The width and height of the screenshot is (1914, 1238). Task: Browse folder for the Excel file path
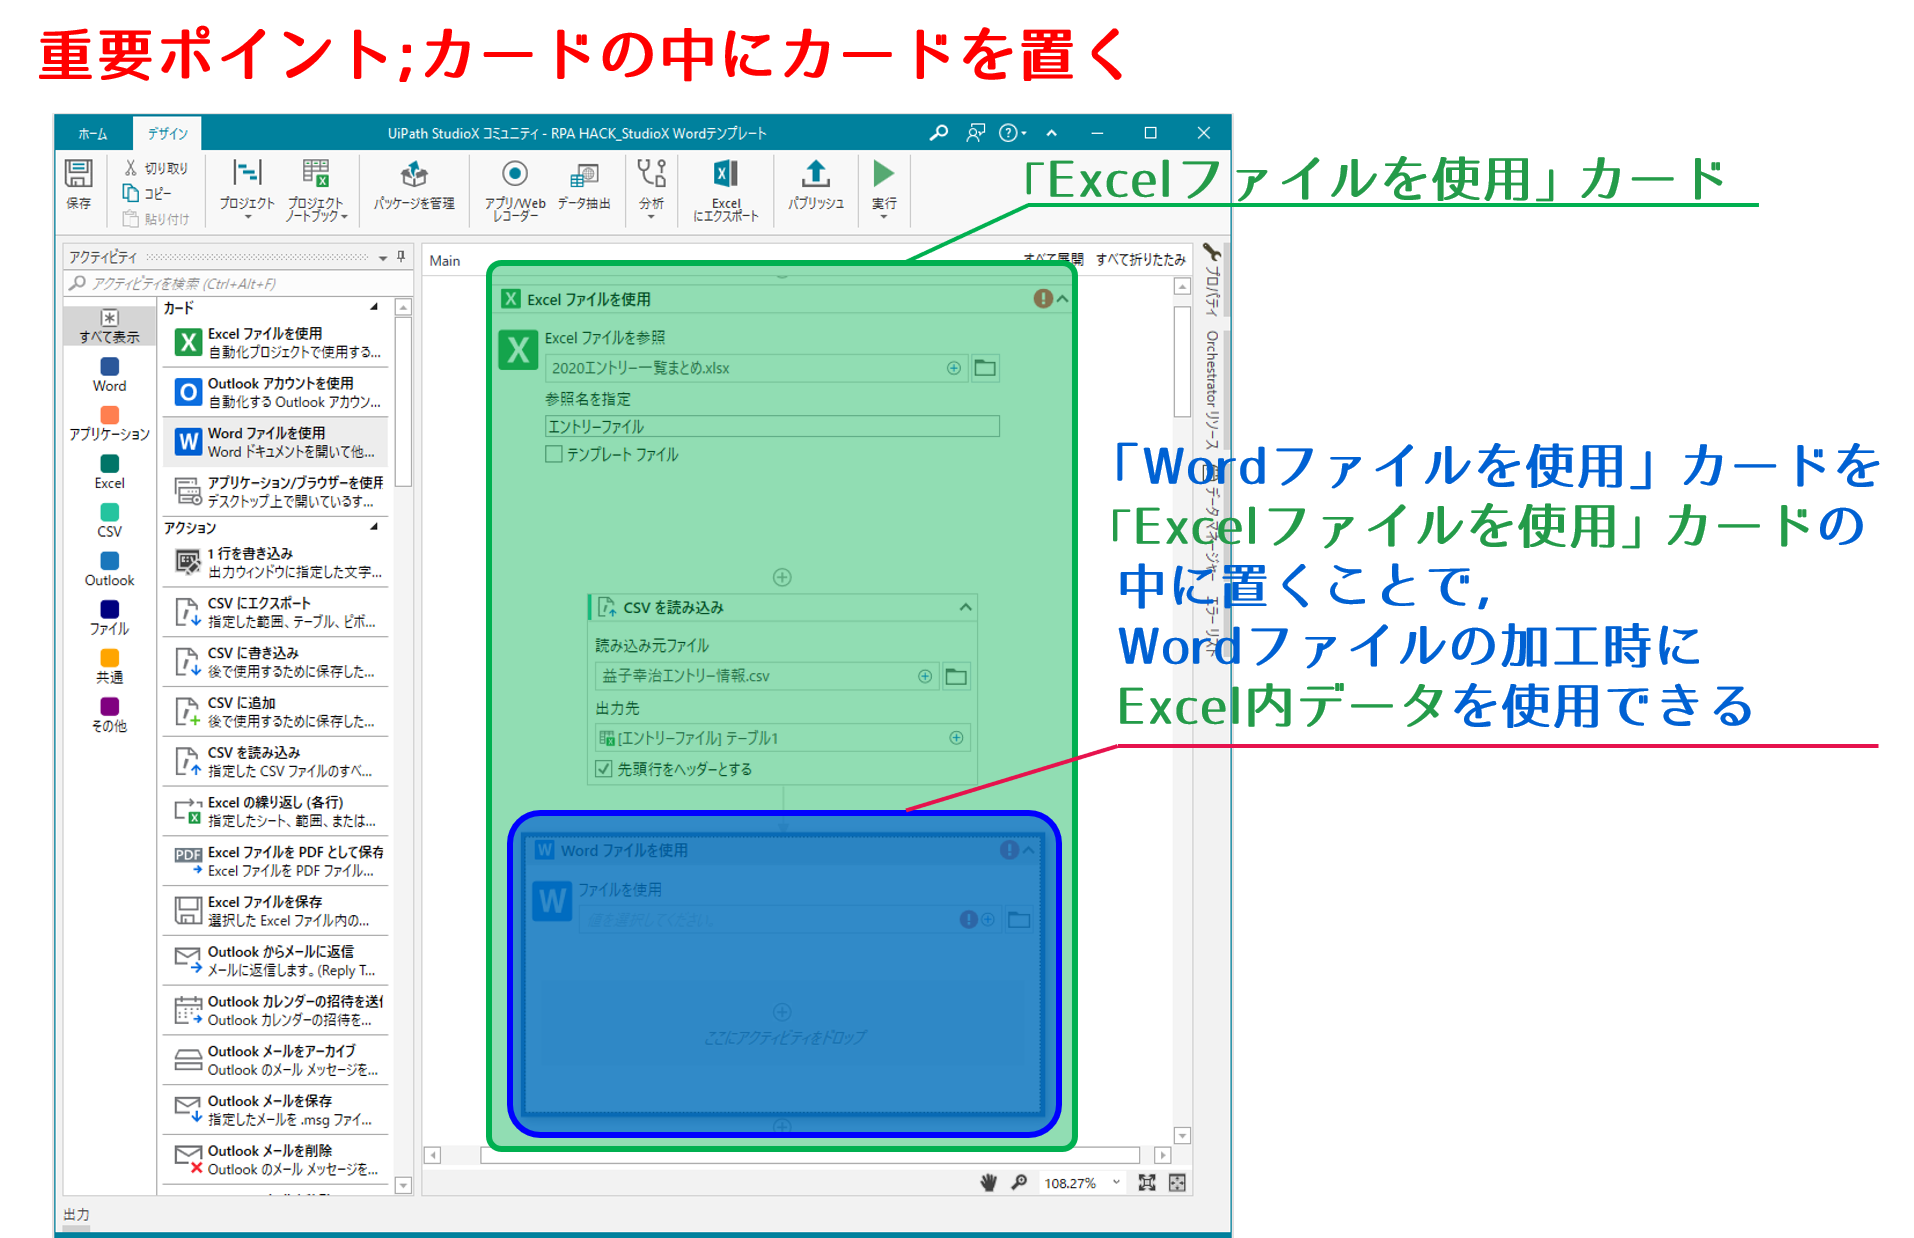coord(985,368)
